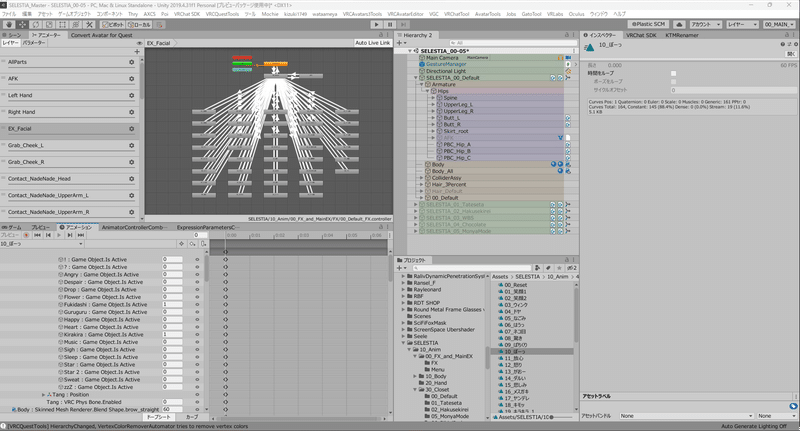800x431 pixels.
Task: Collapse SELESTIA_00-05 scene in Hierarchy
Action: (410, 51)
